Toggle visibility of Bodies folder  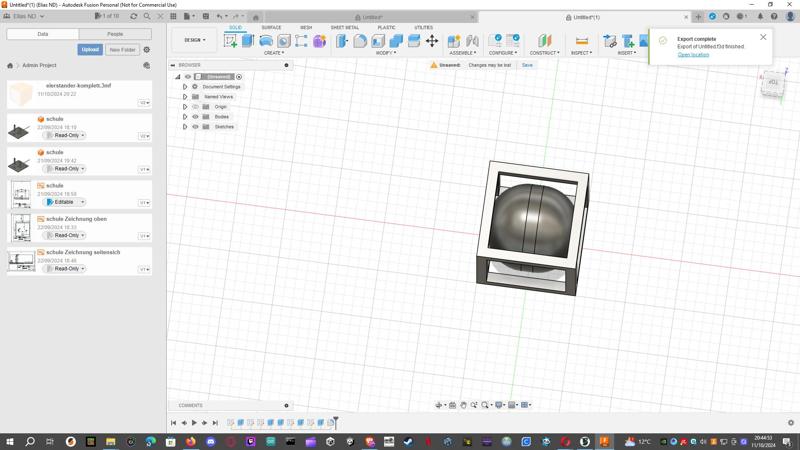point(195,117)
